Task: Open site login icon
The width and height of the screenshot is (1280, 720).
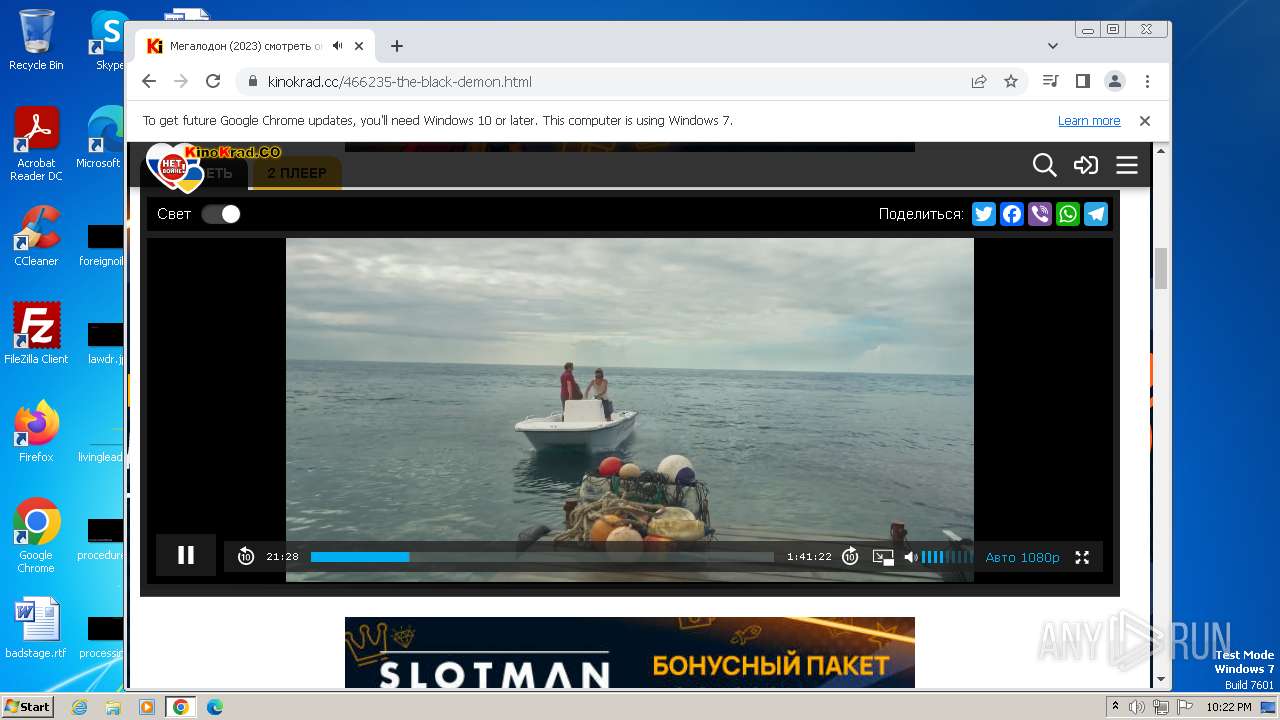Action: [x=1086, y=165]
